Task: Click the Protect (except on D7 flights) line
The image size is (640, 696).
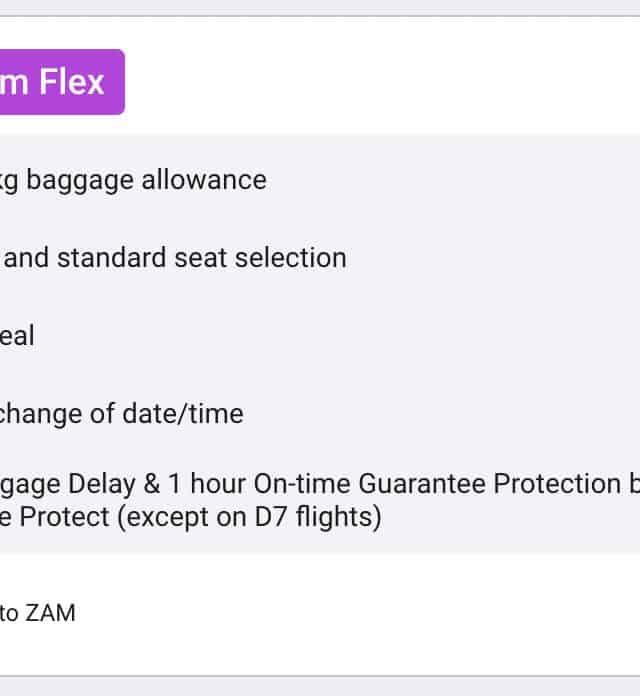Action: point(191,519)
